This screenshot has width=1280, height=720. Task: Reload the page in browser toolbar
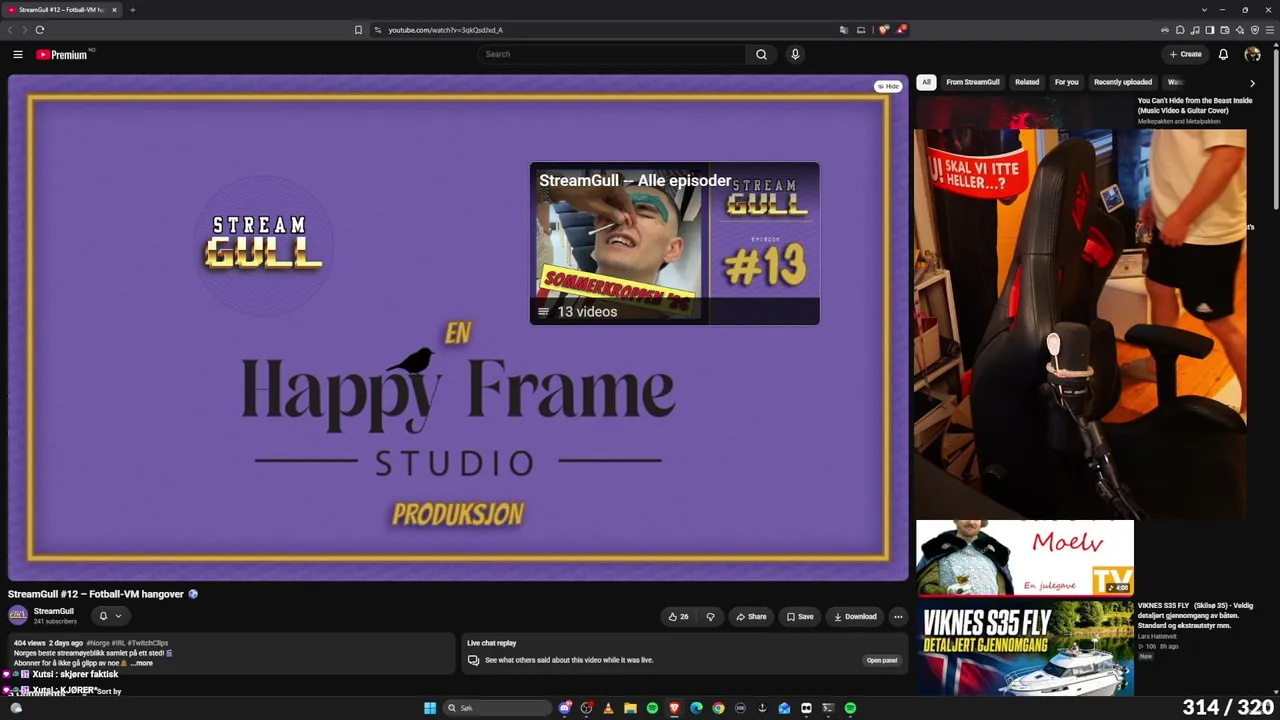(40, 30)
